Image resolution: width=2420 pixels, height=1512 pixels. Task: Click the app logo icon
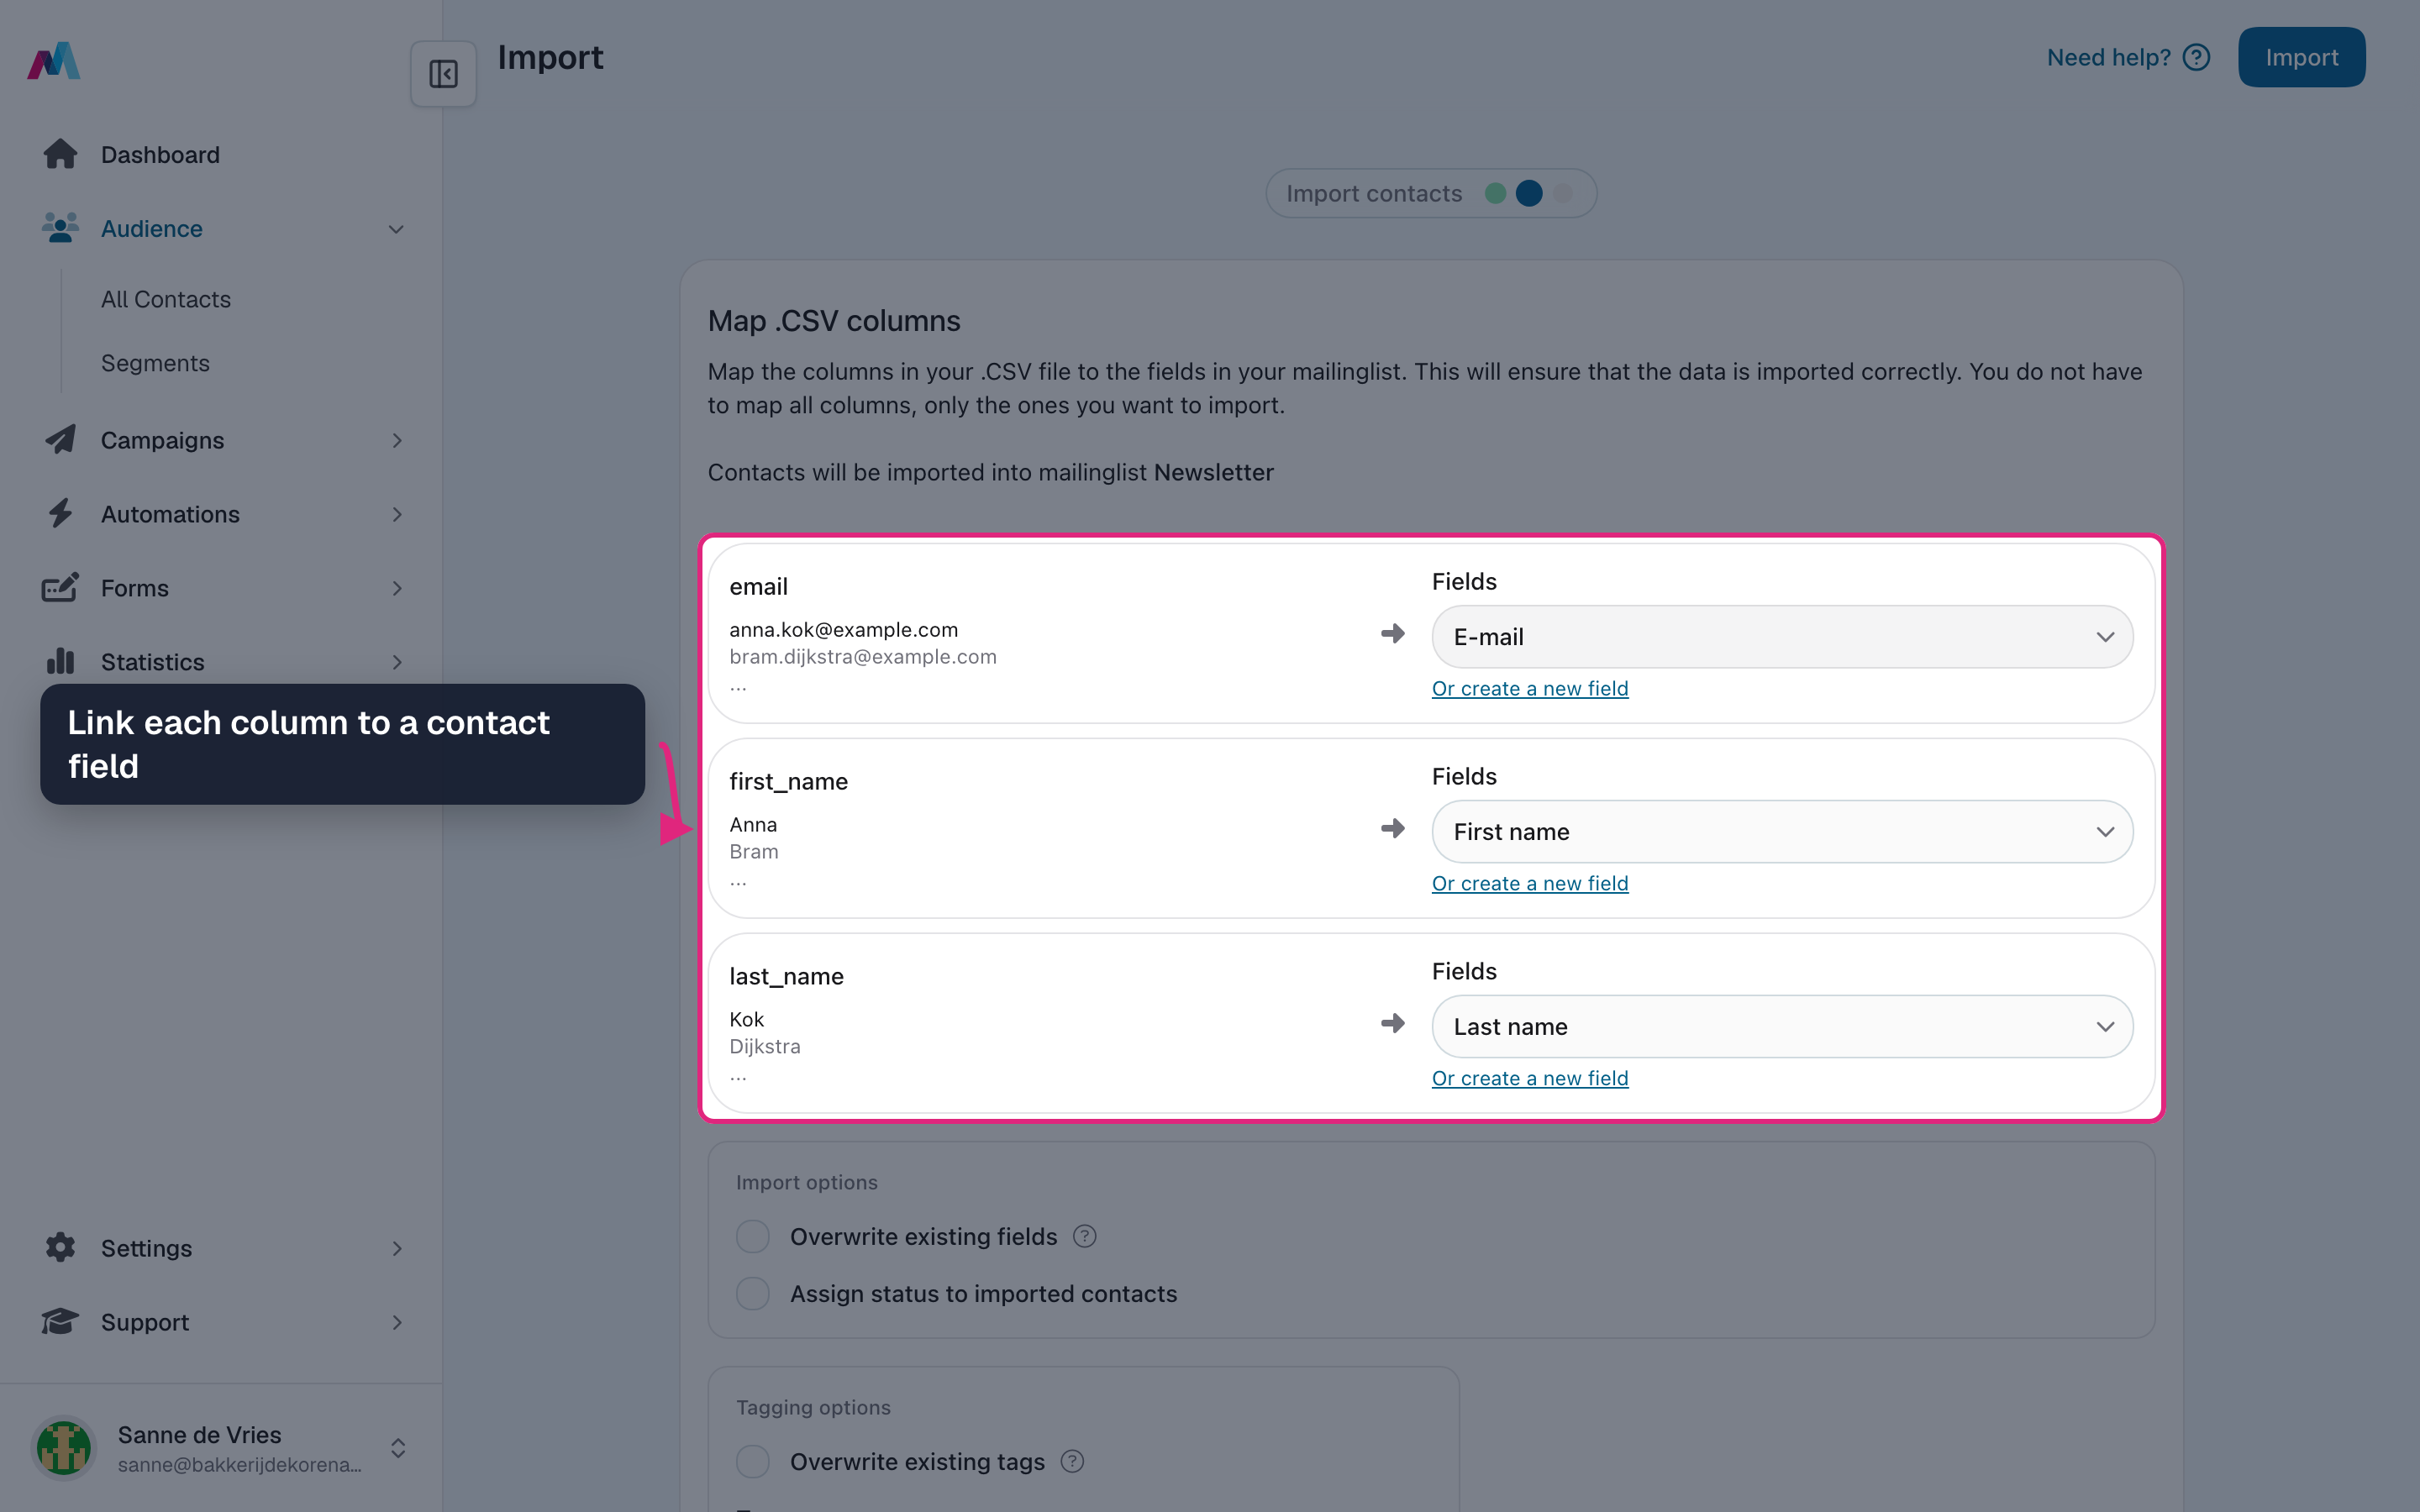pyautogui.click(x=54, y=60)
